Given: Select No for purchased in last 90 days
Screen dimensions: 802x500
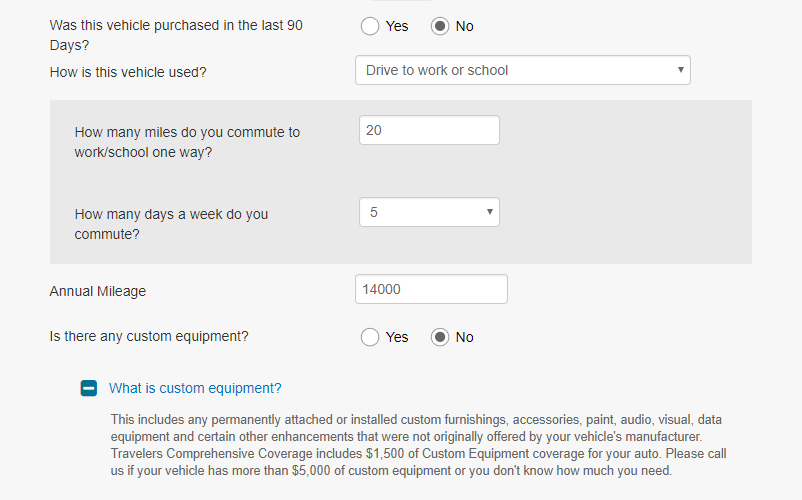Looking at the screenshot, I should point(440,26).
